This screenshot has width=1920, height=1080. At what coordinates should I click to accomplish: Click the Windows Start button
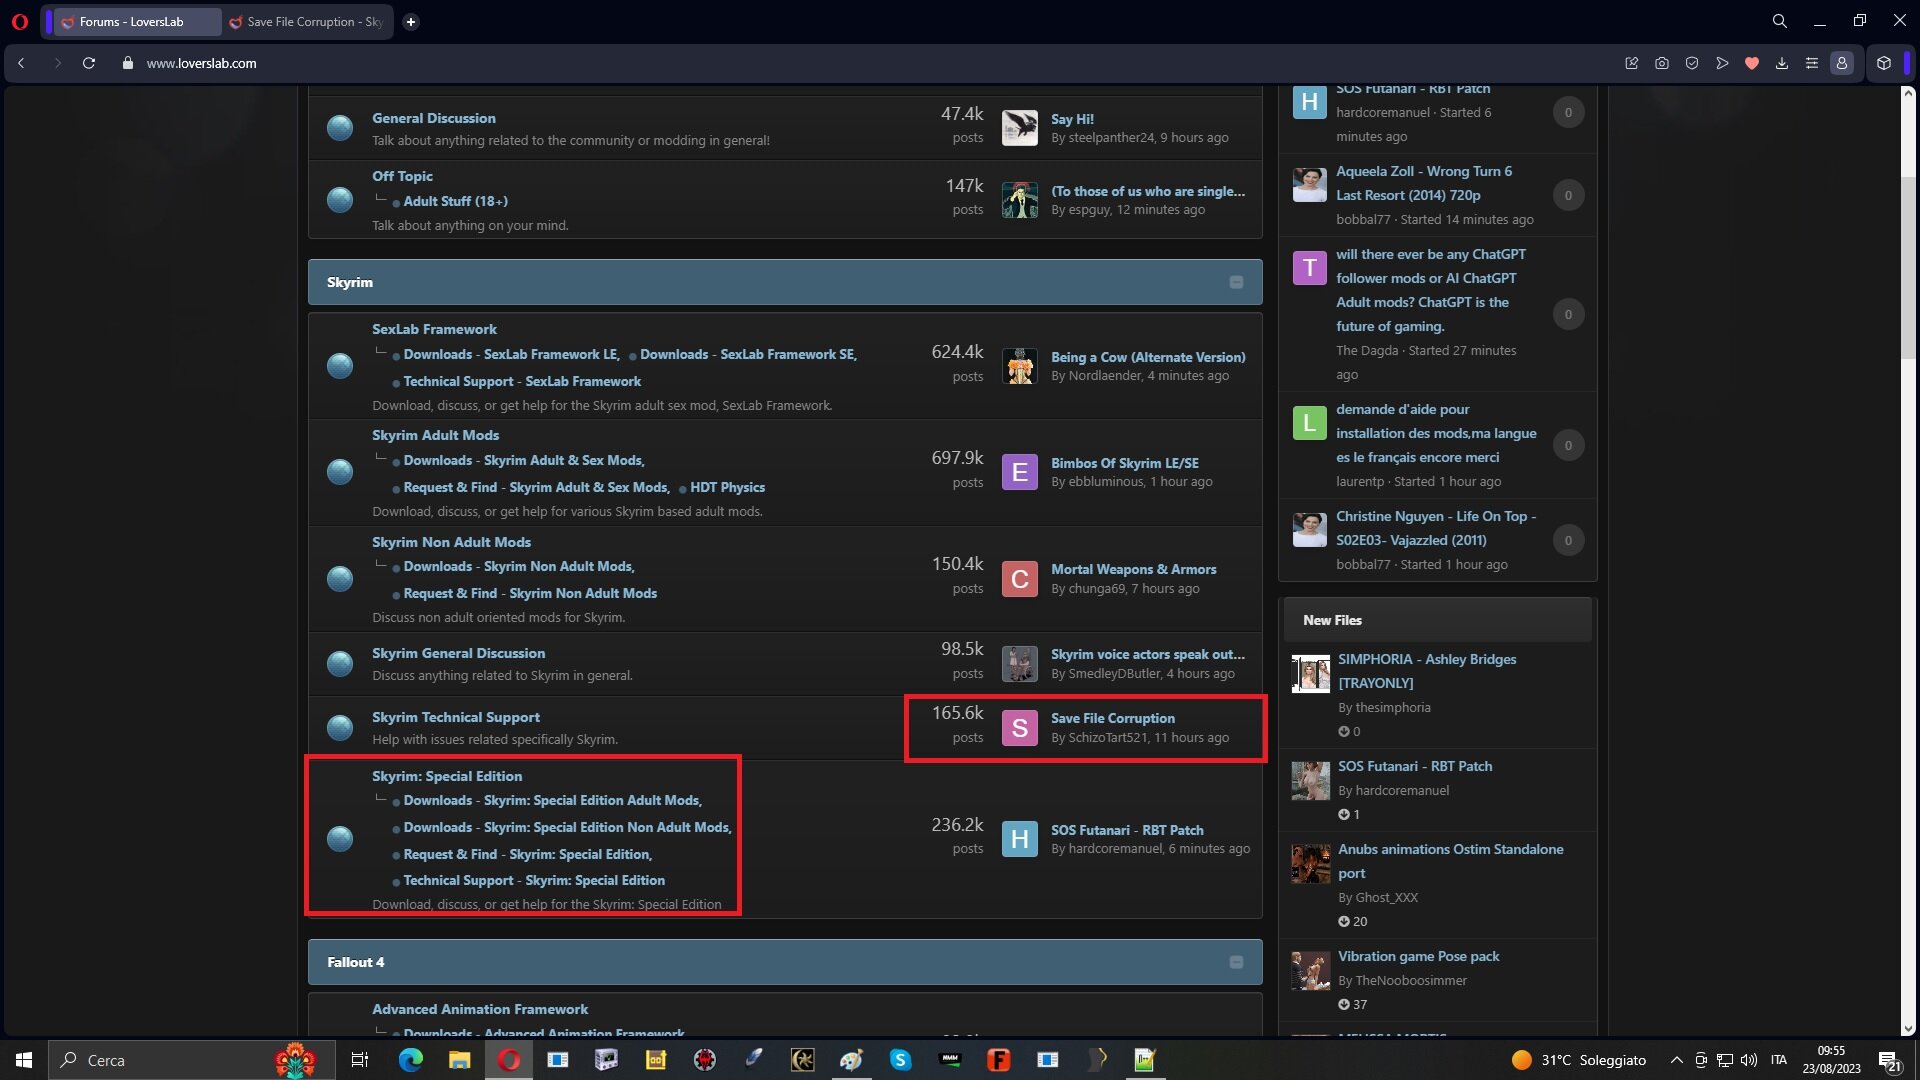coord(24,1060)
